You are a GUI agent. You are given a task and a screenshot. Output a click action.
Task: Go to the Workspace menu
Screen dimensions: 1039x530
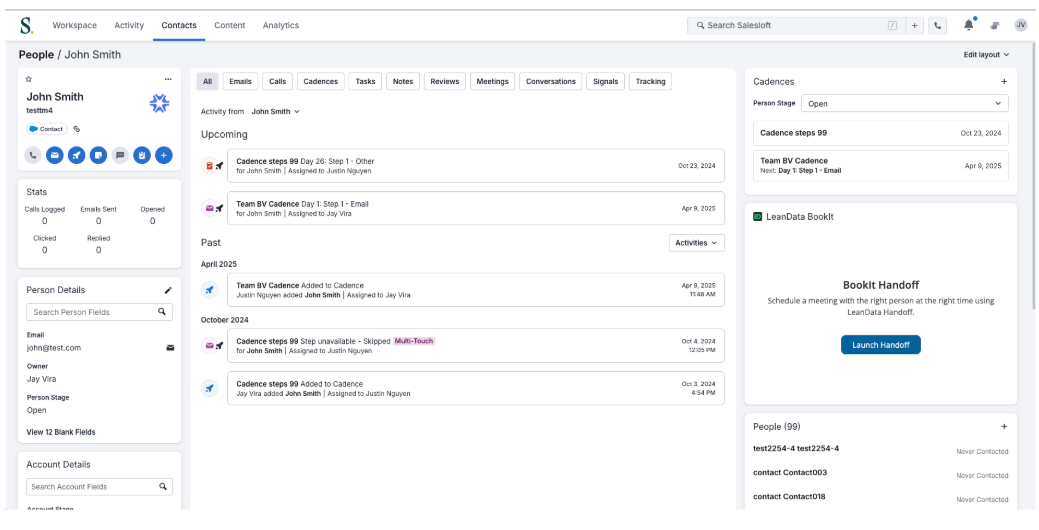click(75, 25)
